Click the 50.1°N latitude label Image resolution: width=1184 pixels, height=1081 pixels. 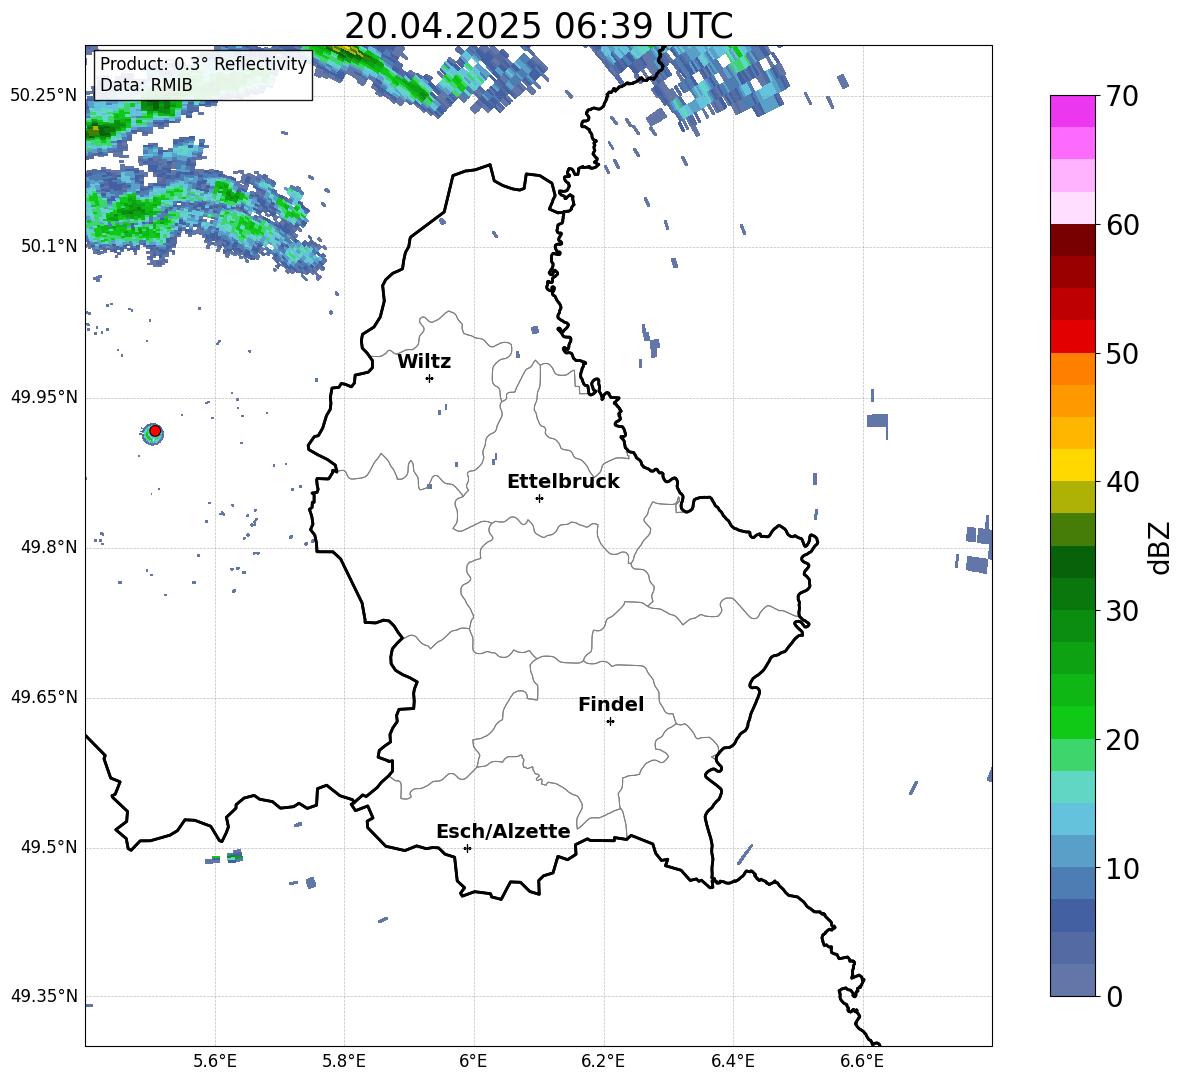[49, 247]
